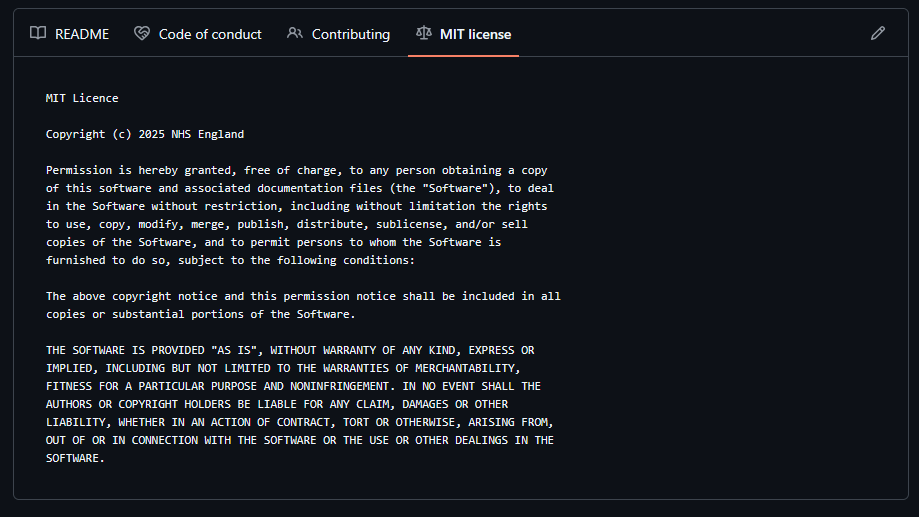This screenshot has height=517, width=919.
Task: Click the "MIT Licence" heading text
Action: 82,98
